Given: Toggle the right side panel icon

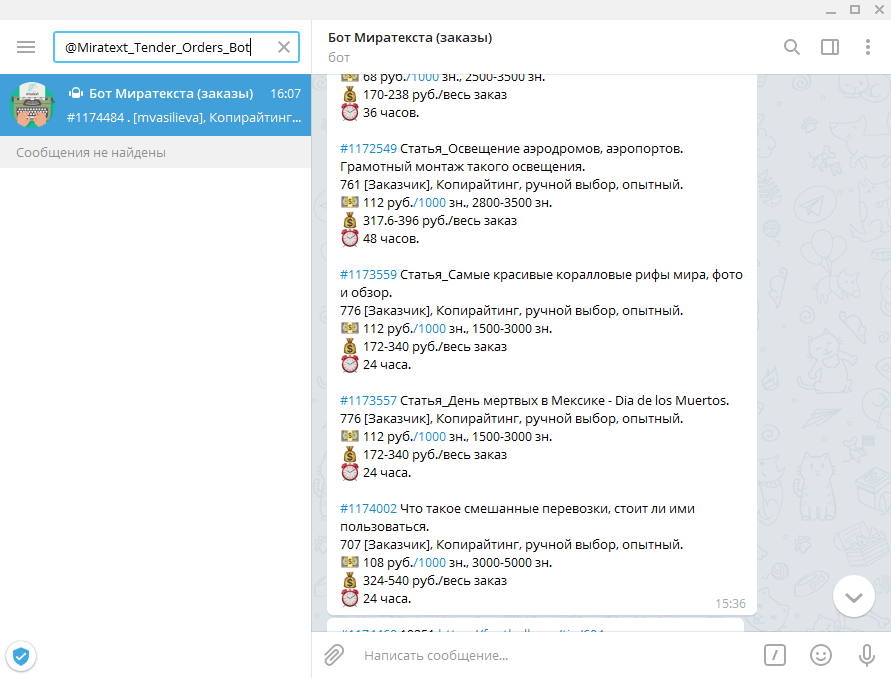Looking at the screenshot, I should (830, 47).
